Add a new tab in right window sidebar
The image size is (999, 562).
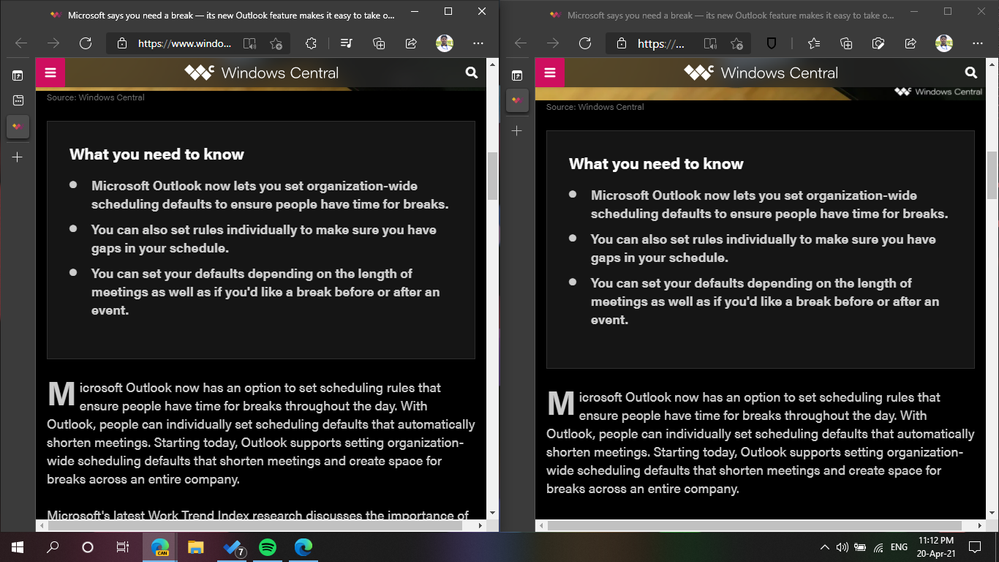517,131
